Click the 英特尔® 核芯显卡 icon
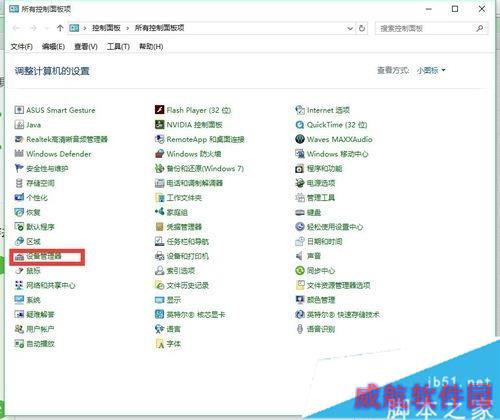This screenshot has width=500, height=420. coord(160,314)
